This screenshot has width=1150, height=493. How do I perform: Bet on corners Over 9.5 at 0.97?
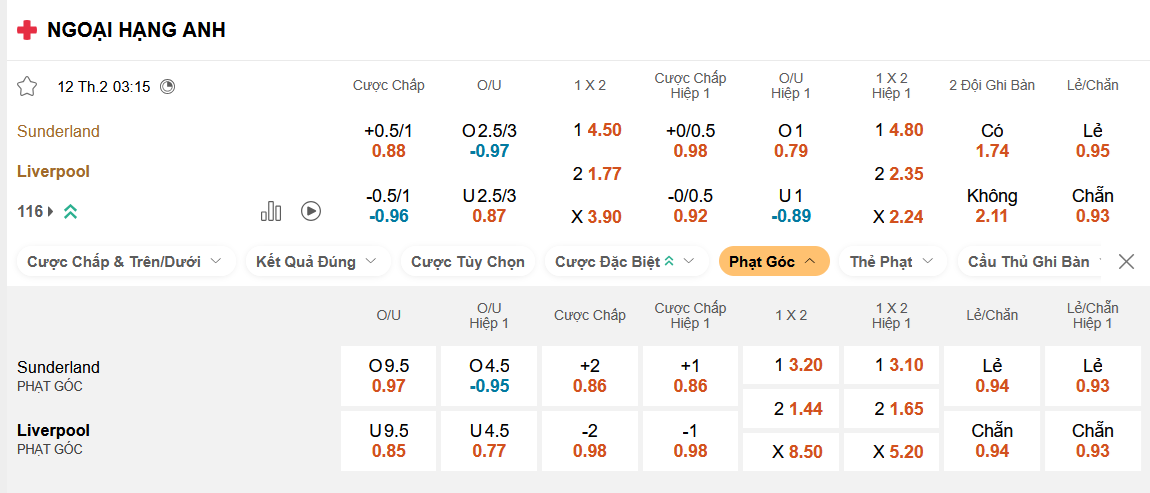click(x=389, y=376)
